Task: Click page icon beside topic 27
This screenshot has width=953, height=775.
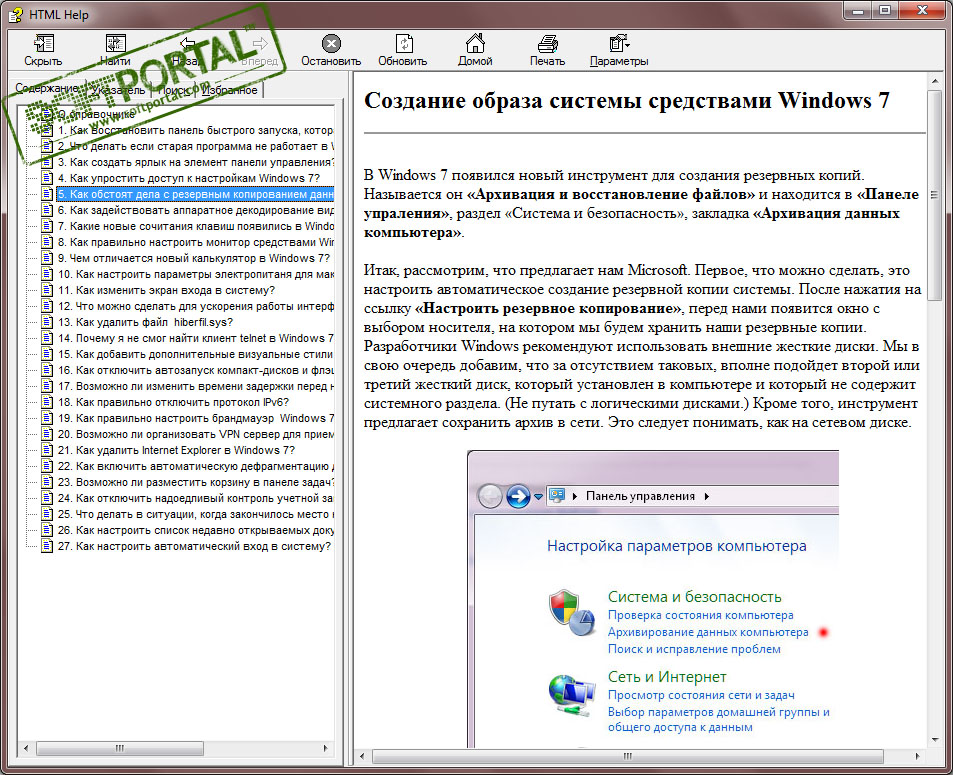Action: [47, 546]
